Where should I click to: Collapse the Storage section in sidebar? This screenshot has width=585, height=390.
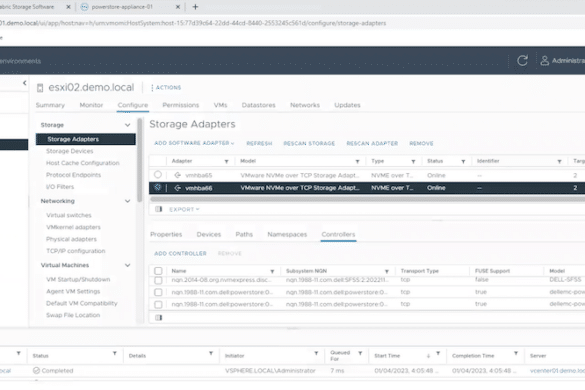point(127,125)
